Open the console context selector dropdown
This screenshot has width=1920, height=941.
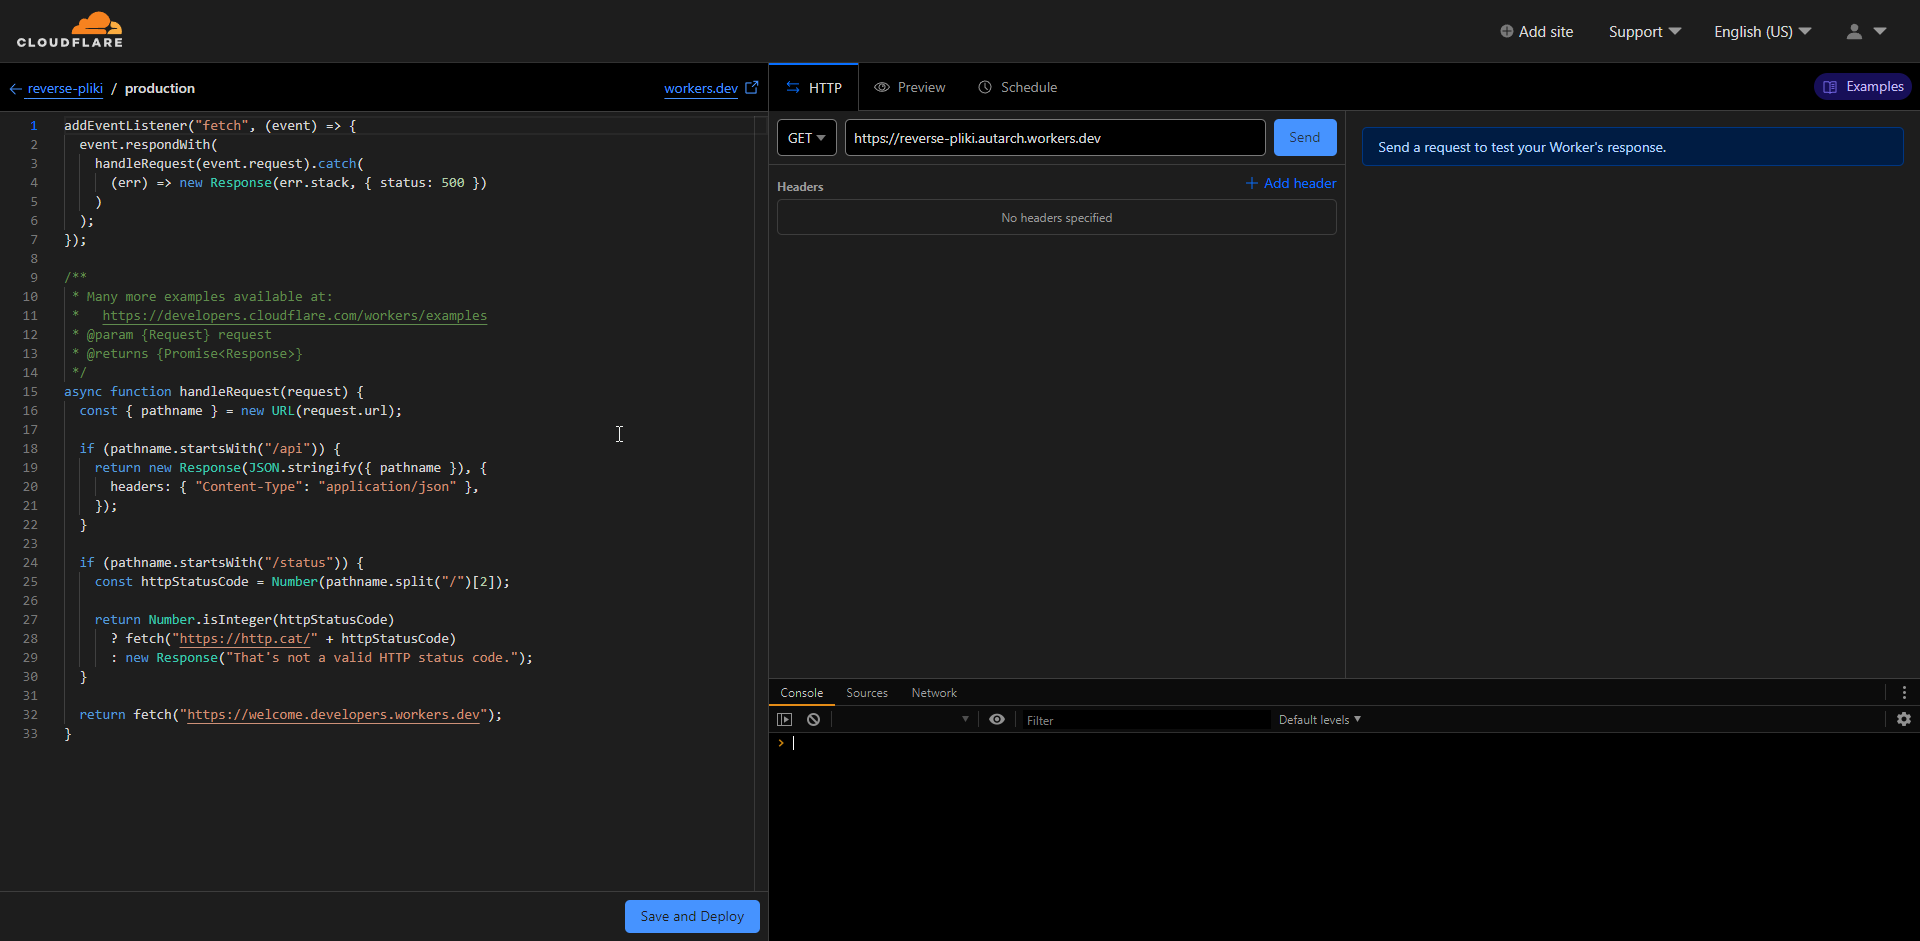(x=903, y=719)
